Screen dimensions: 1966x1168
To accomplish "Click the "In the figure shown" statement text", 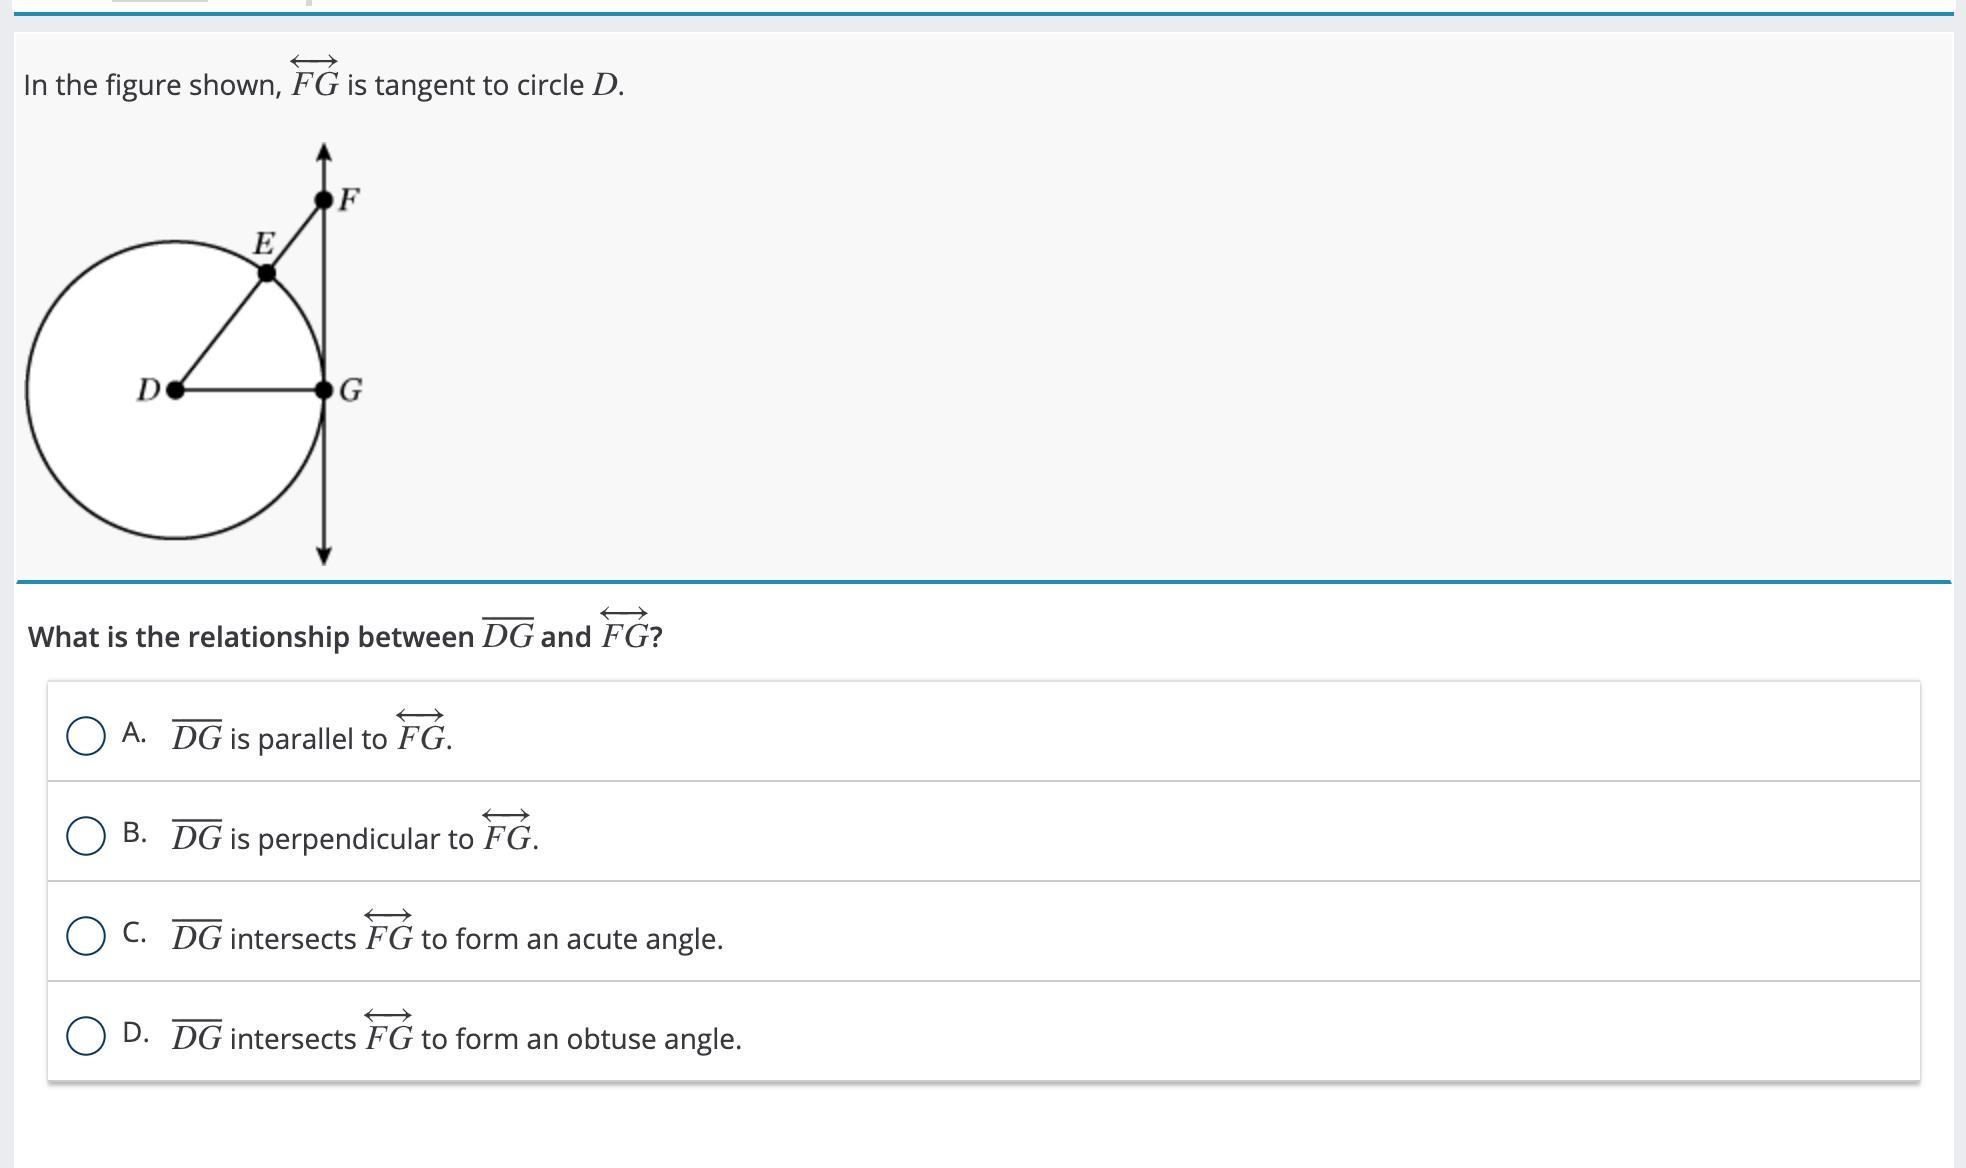I will (x=152, y=85).
